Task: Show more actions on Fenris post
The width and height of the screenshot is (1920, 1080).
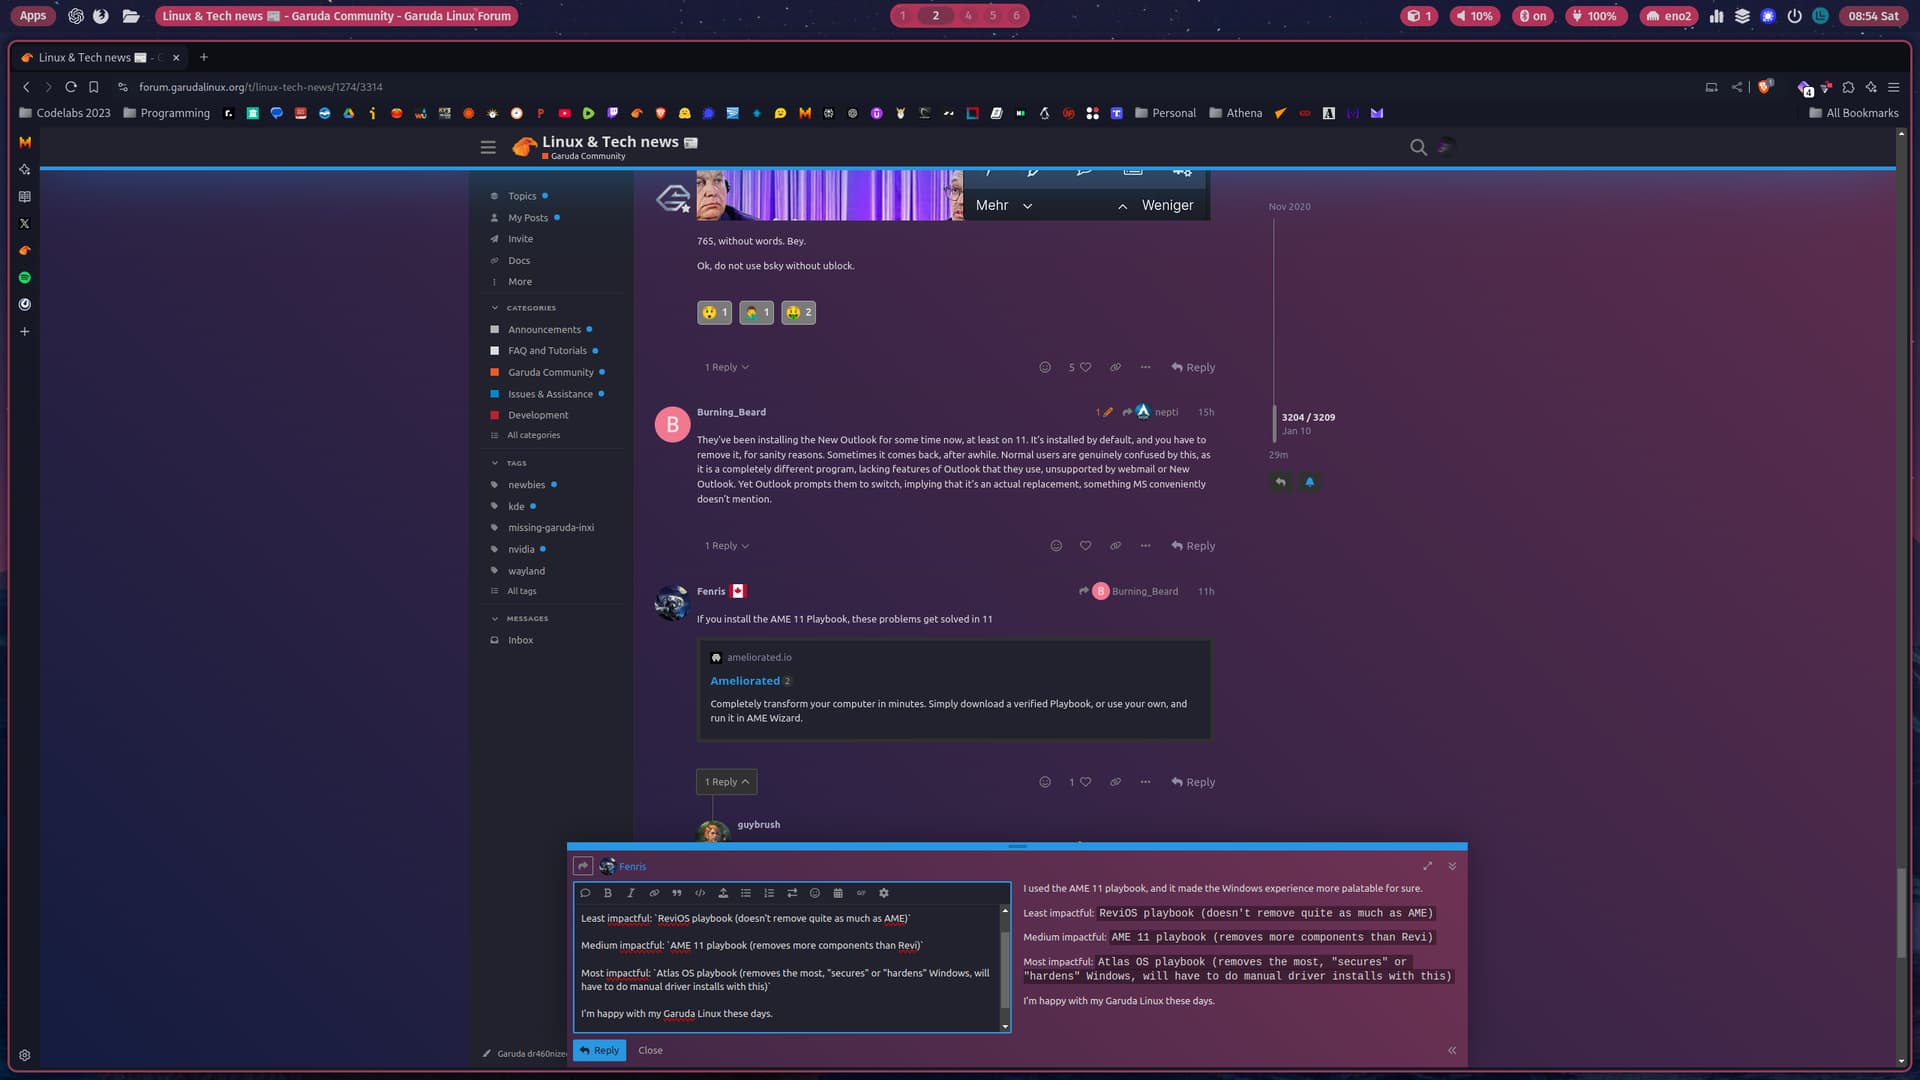Action: coord(1145,782)
